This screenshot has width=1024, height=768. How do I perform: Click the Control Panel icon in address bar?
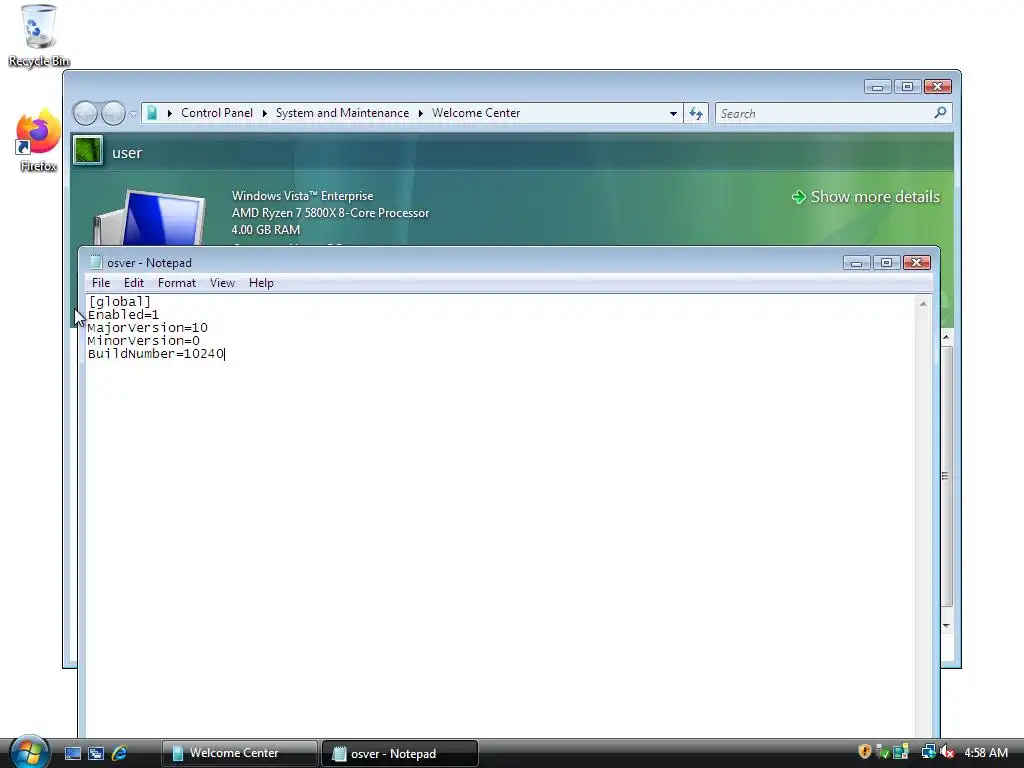coord(152,113)
